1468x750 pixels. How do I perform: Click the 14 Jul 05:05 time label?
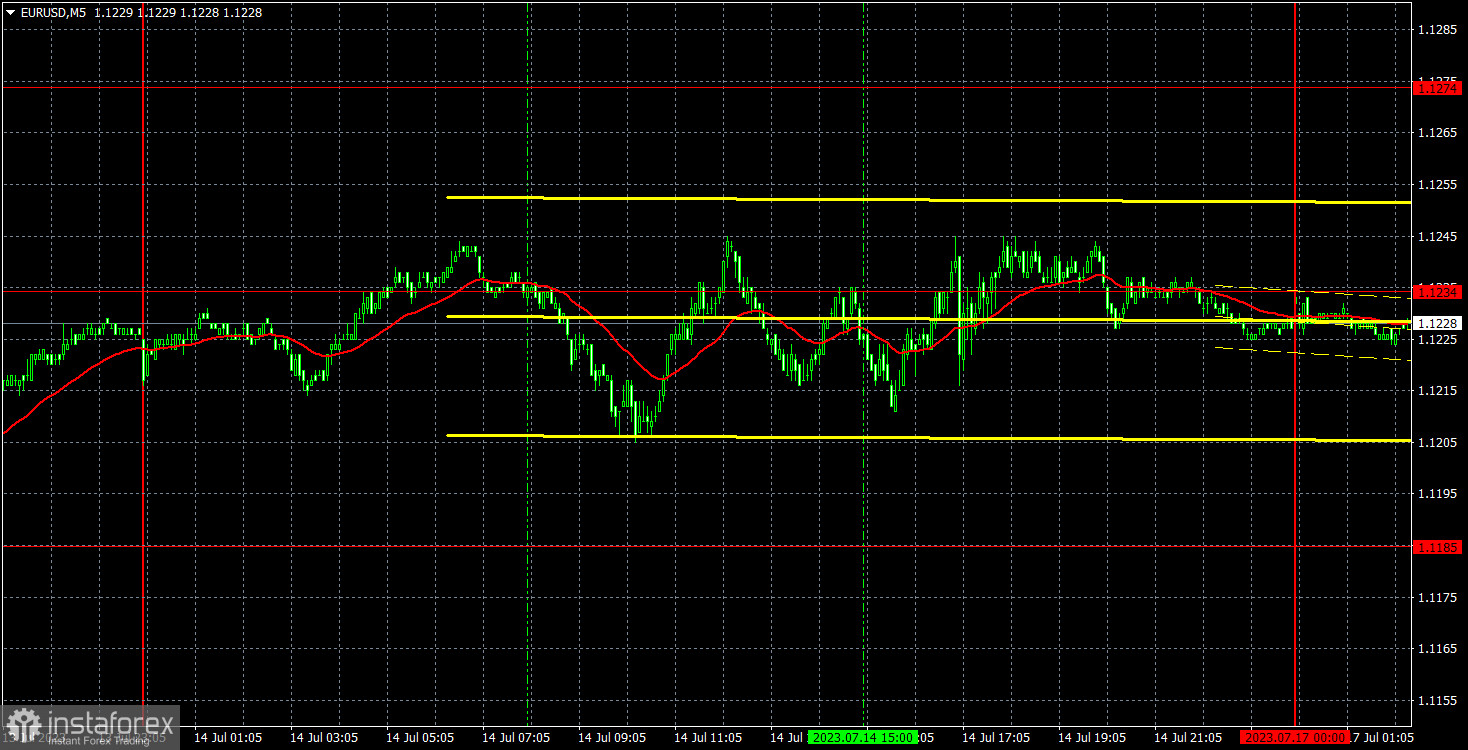[420, 737]
